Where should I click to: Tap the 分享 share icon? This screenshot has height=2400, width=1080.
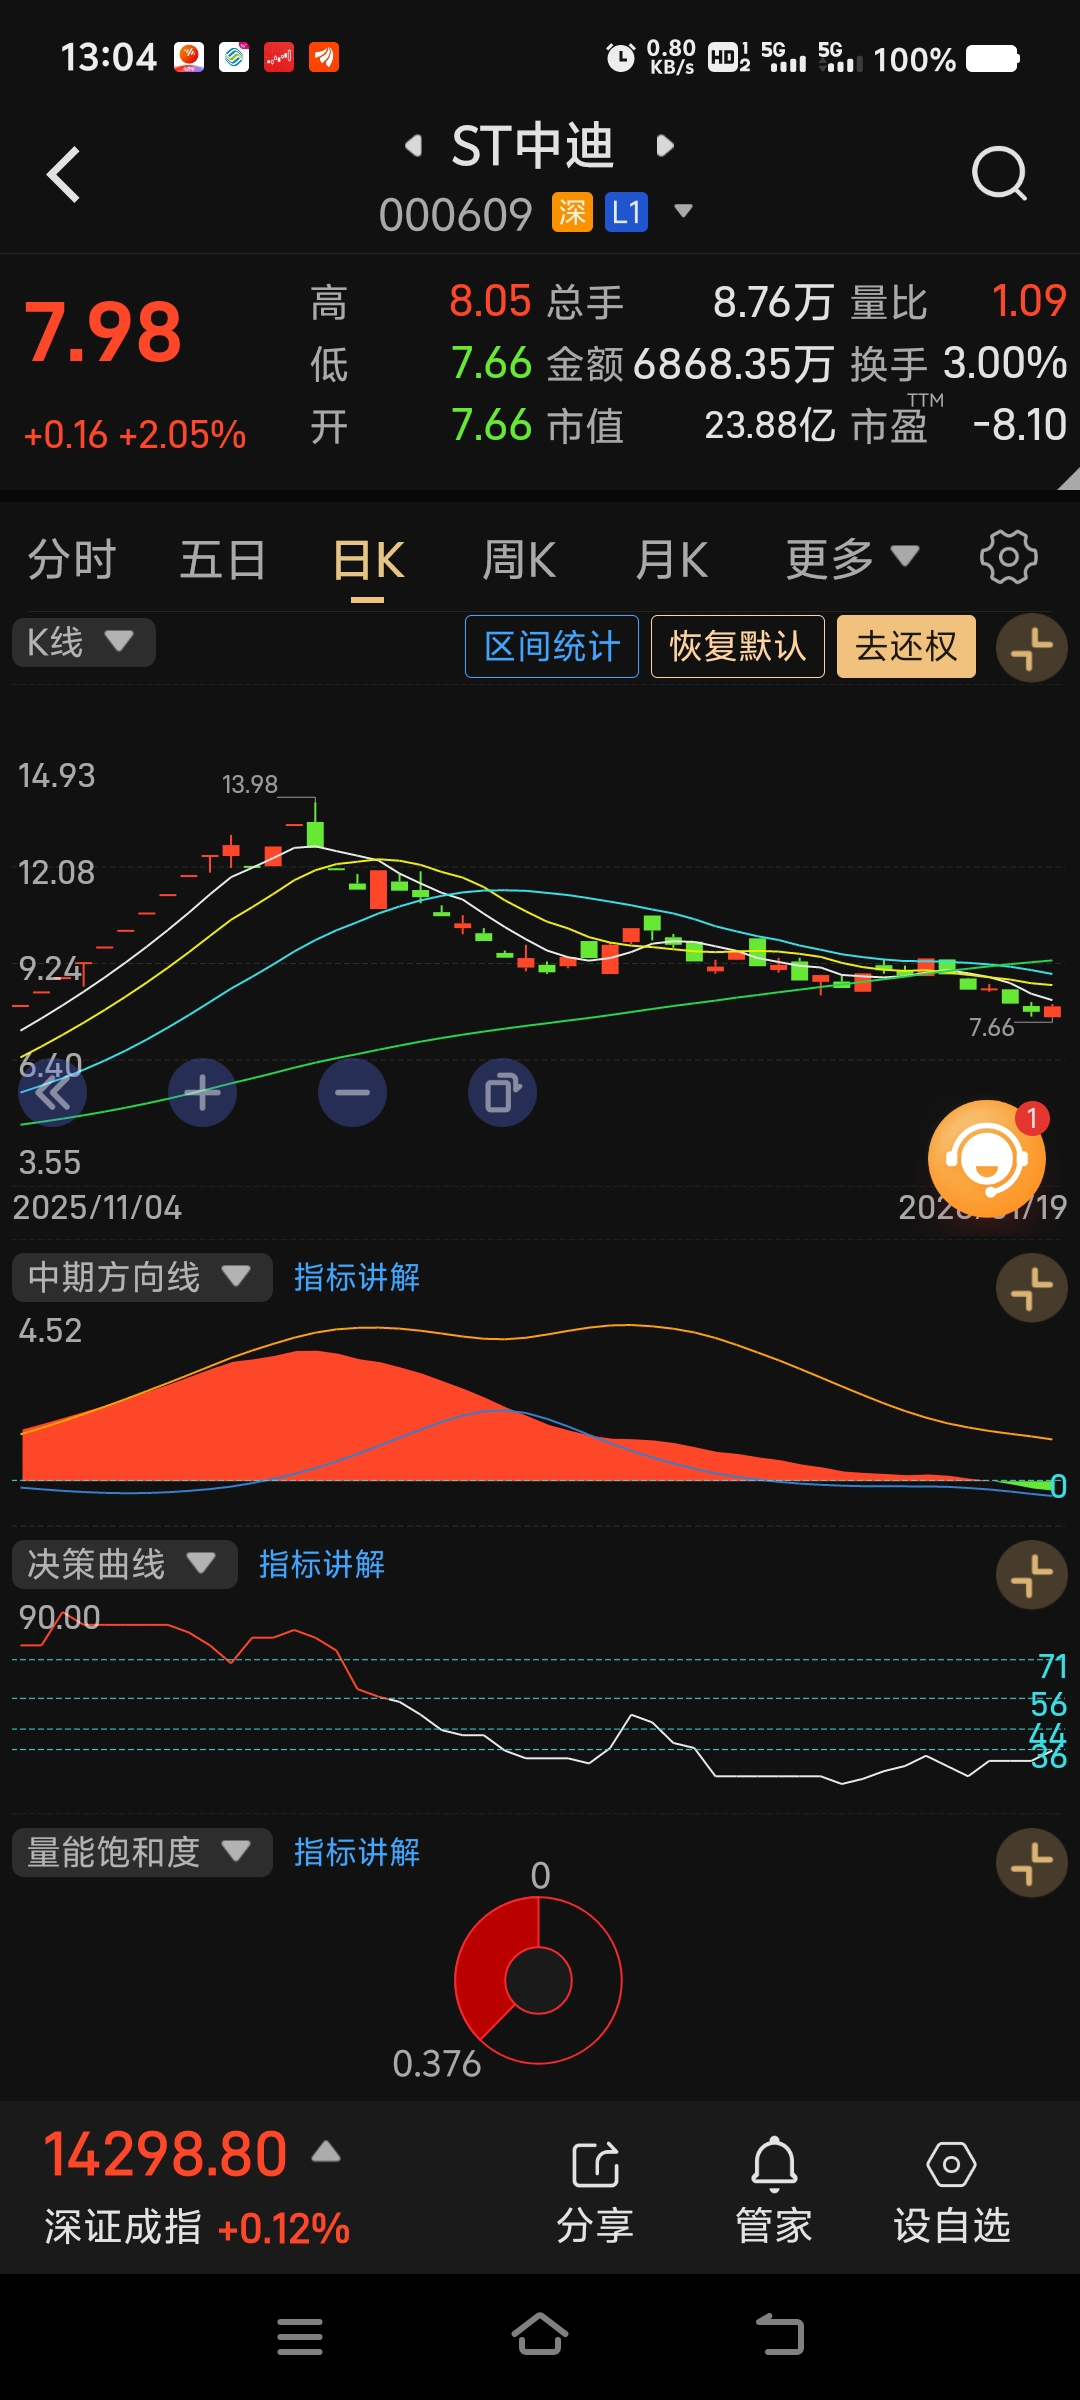595,2192
